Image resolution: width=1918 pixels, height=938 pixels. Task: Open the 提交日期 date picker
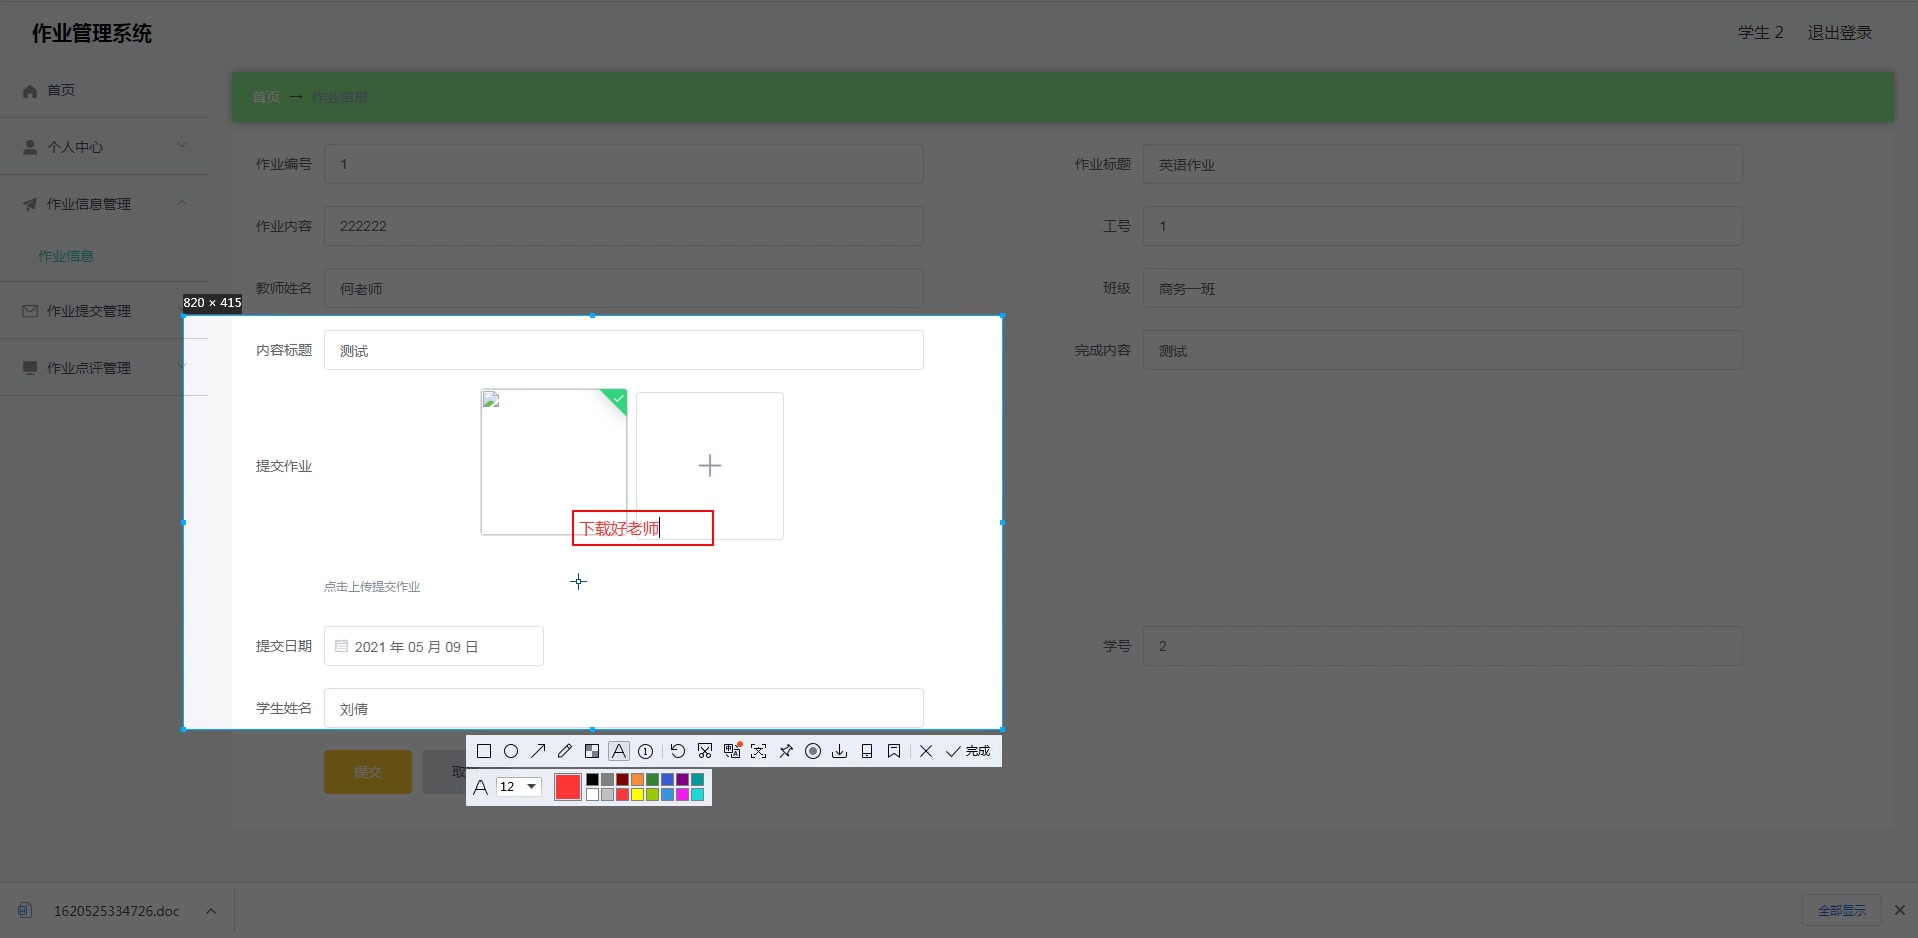coord(433,646)
